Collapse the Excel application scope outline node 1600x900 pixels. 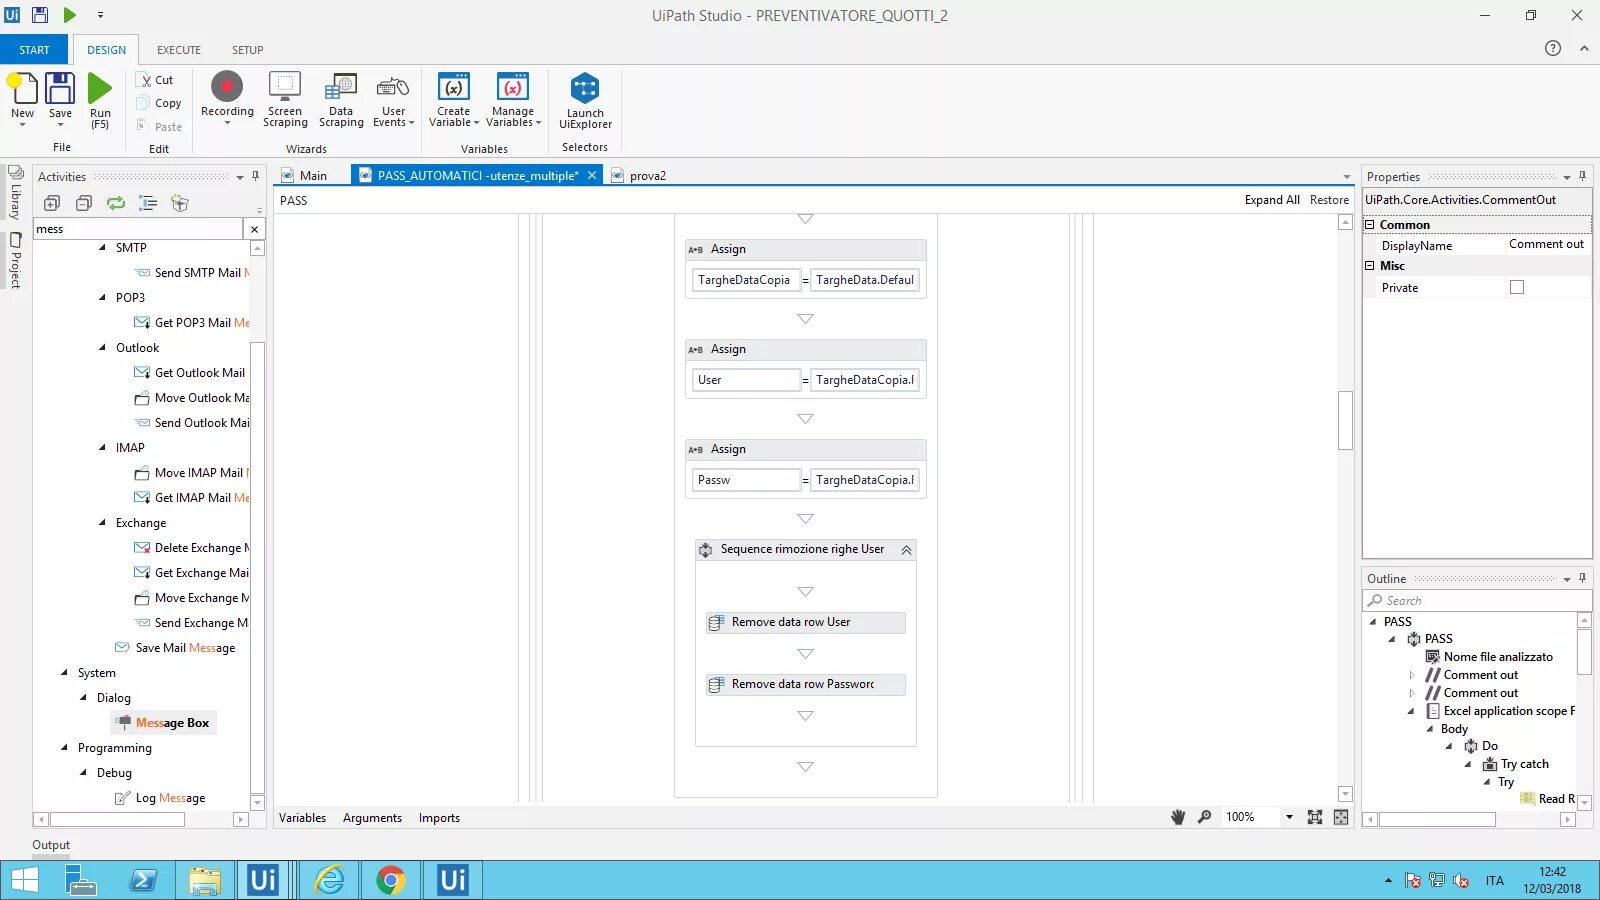click(1411, 711)
